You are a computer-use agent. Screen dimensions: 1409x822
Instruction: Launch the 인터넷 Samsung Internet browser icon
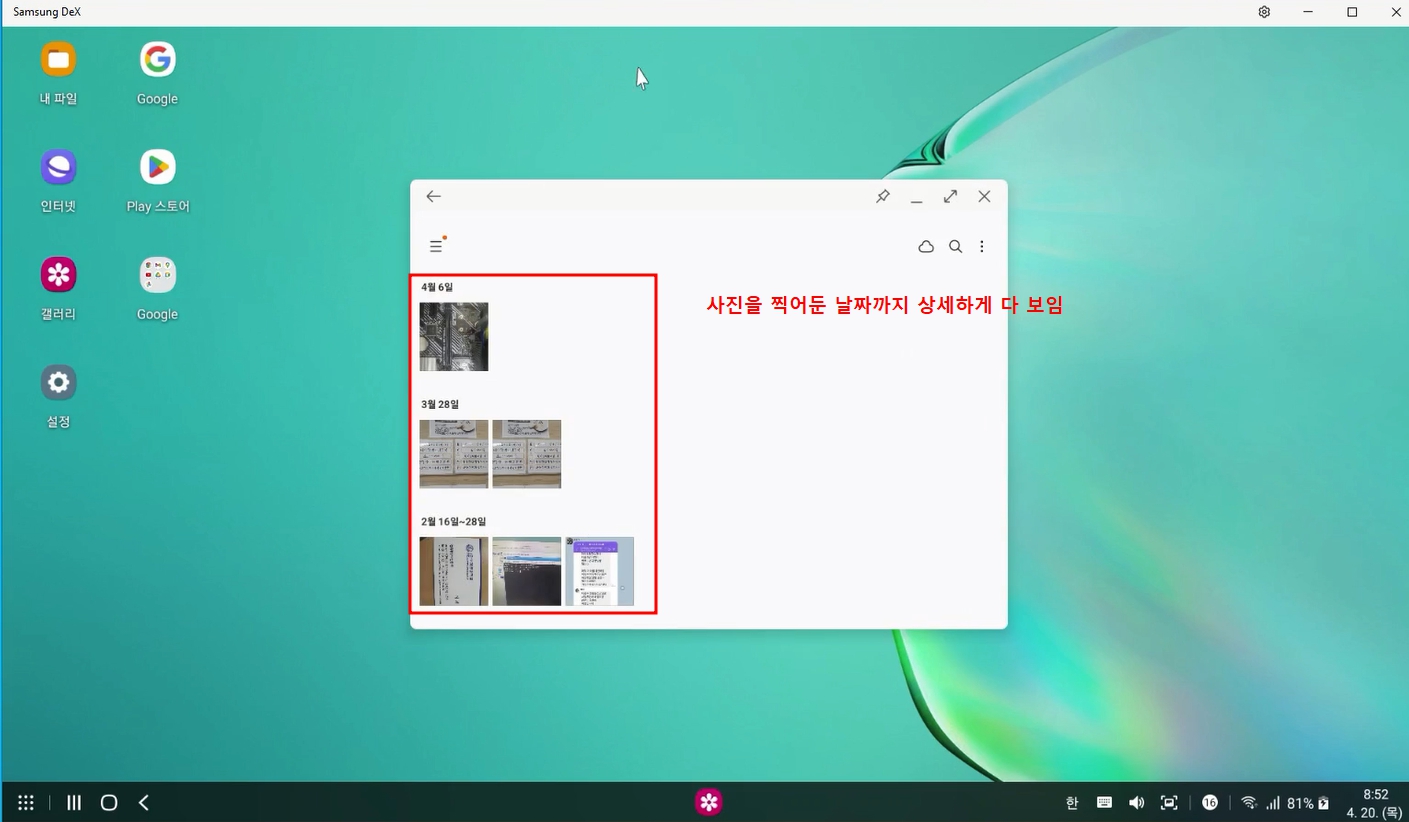pos(59,167)
